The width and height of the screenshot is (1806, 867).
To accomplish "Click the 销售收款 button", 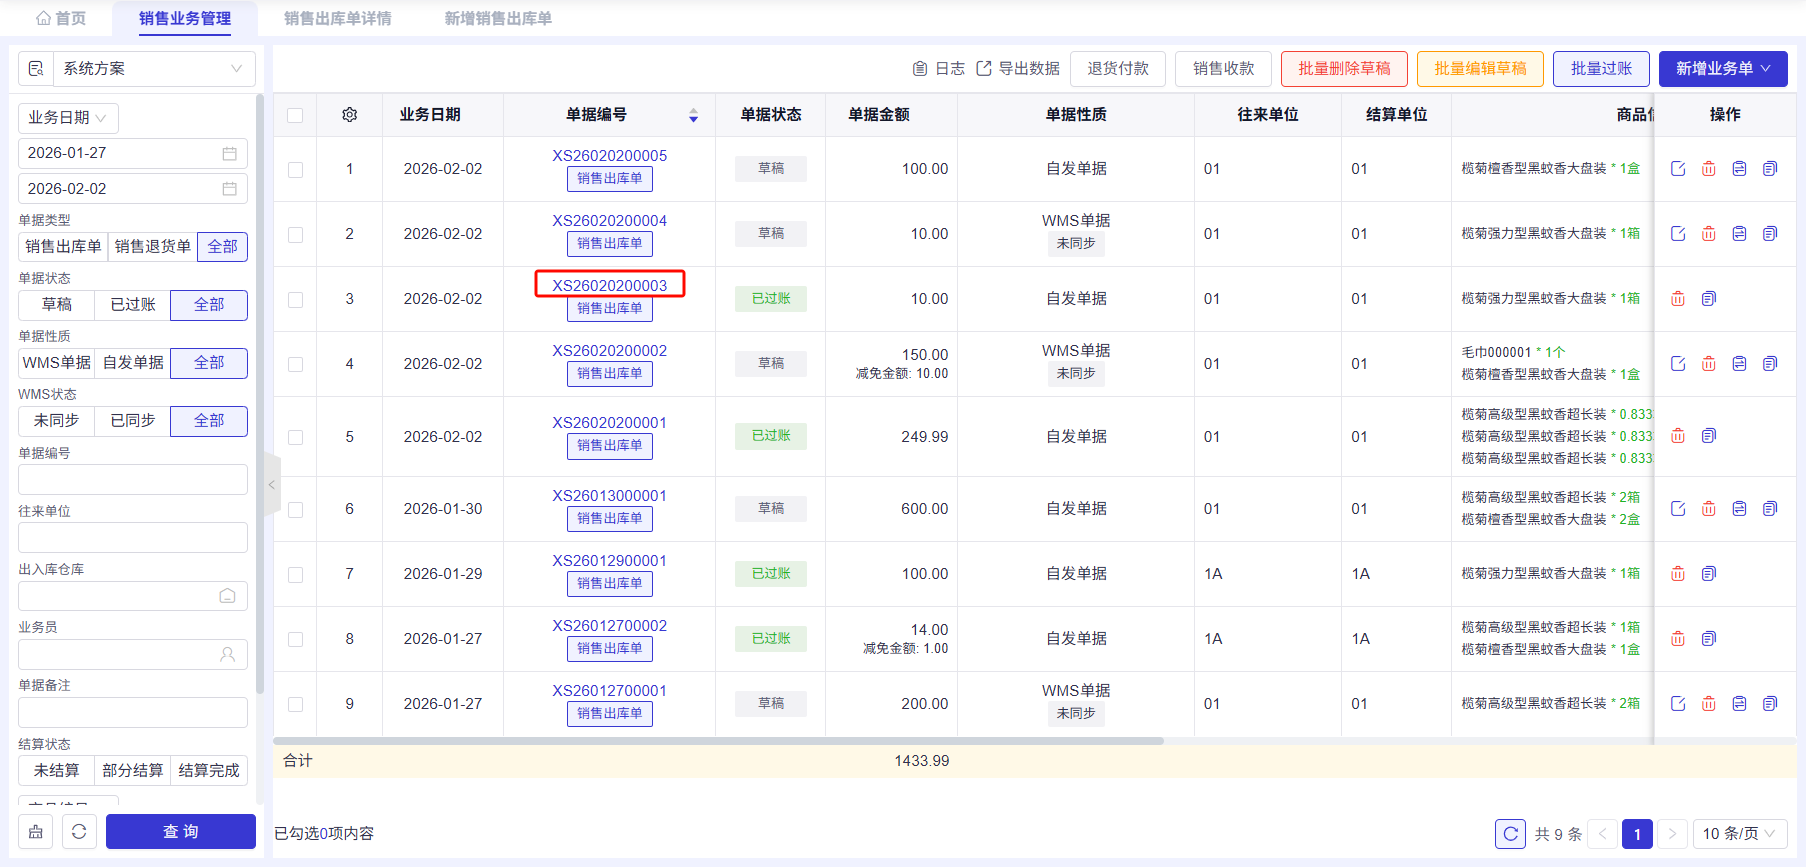I will [1223, 69].
